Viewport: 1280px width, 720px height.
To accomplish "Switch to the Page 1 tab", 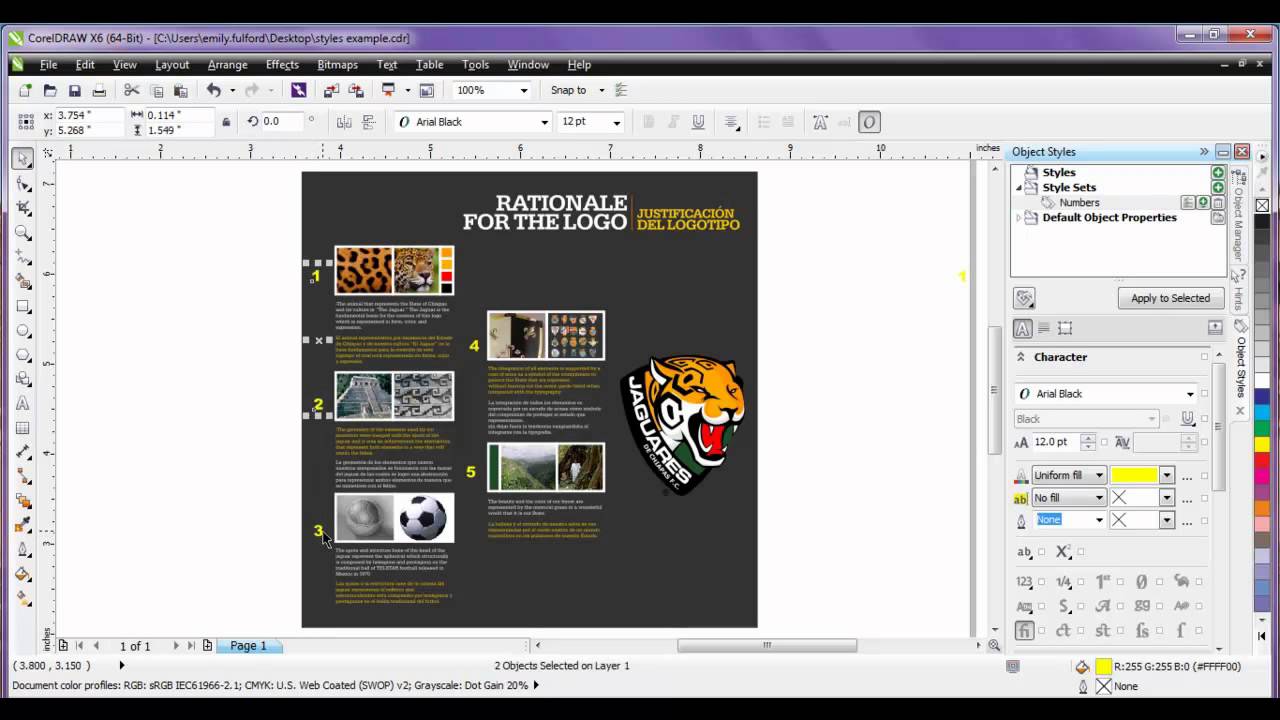I will pyautogui.click(x=248, y=646).
